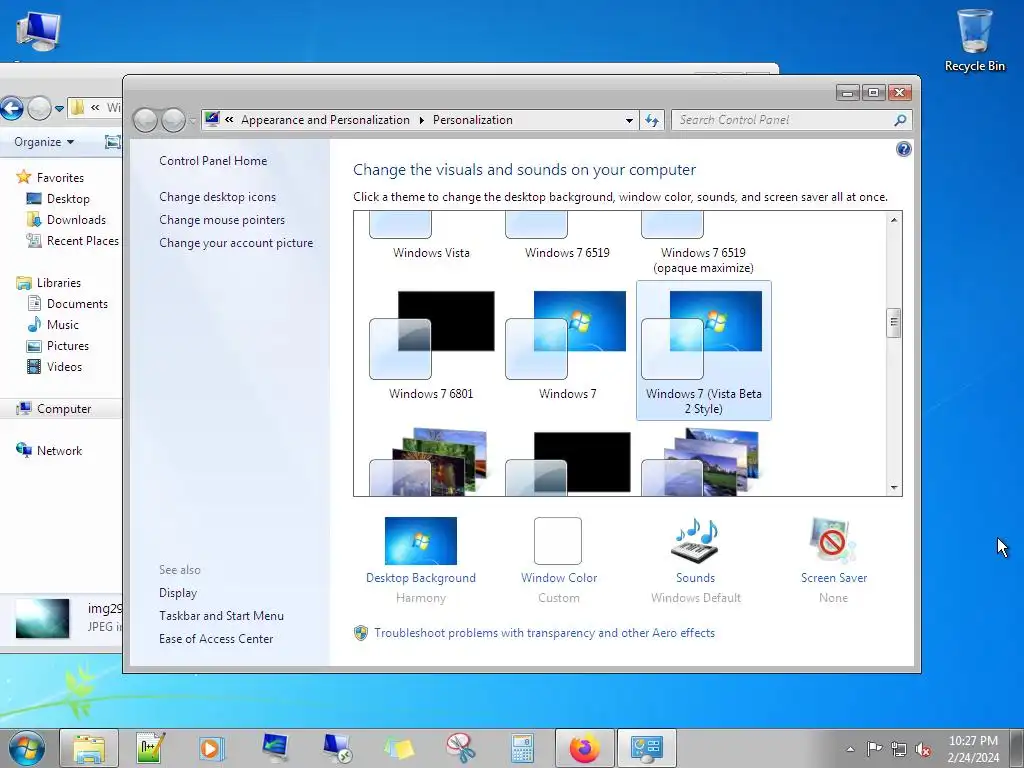Launch the Snipping Tool from taskbar
Screen dimensions: 1024x768
point(460,748)
